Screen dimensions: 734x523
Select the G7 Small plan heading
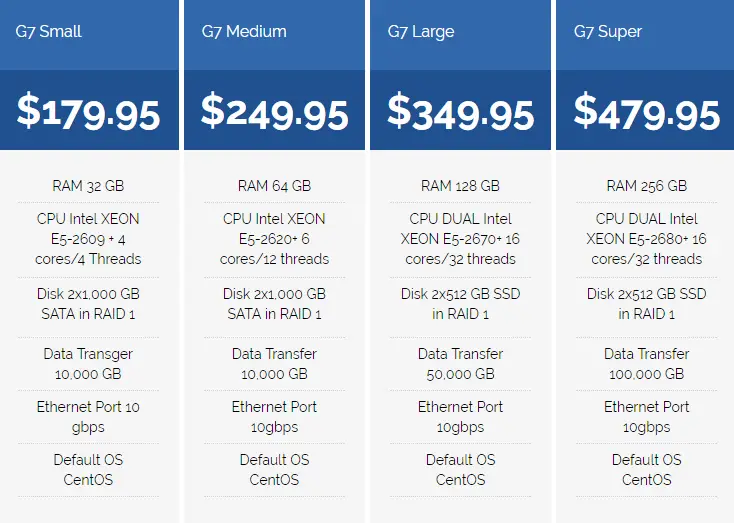tap(48, 31)
